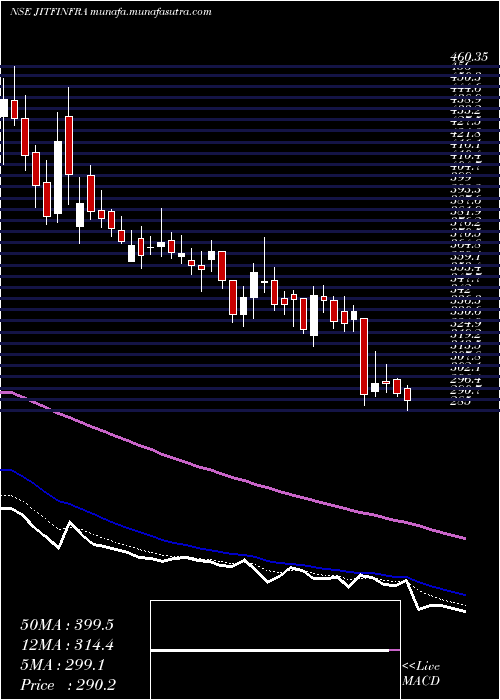Click the 342 price axis label

pyautogui.click(x=460, y=290)
